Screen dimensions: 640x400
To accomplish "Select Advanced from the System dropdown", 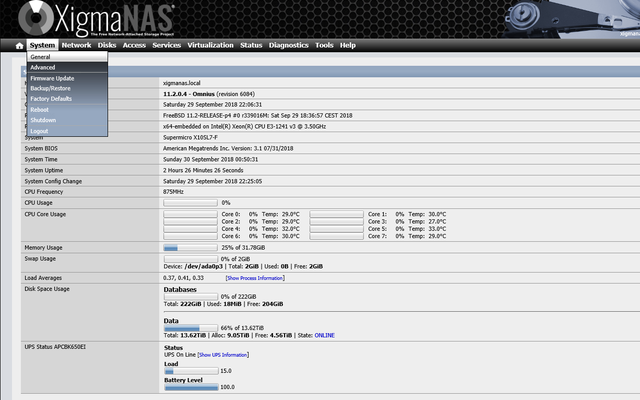I will [x=67, y=67].
